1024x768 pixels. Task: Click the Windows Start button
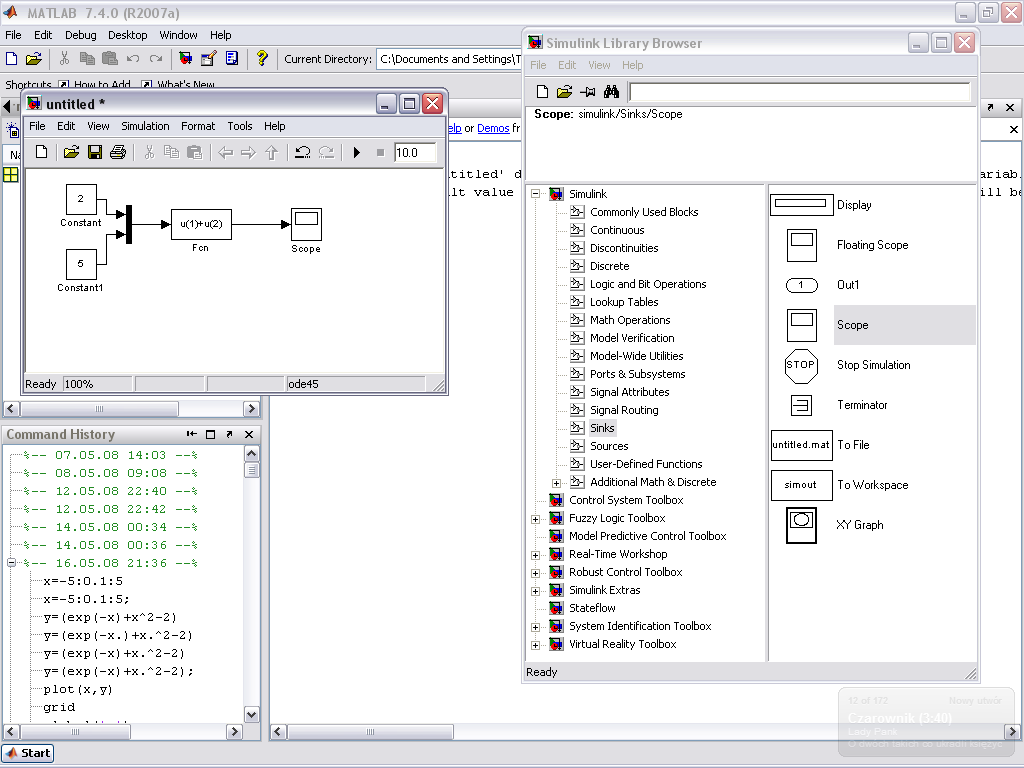pyautogui.click(x=27, y=753)
